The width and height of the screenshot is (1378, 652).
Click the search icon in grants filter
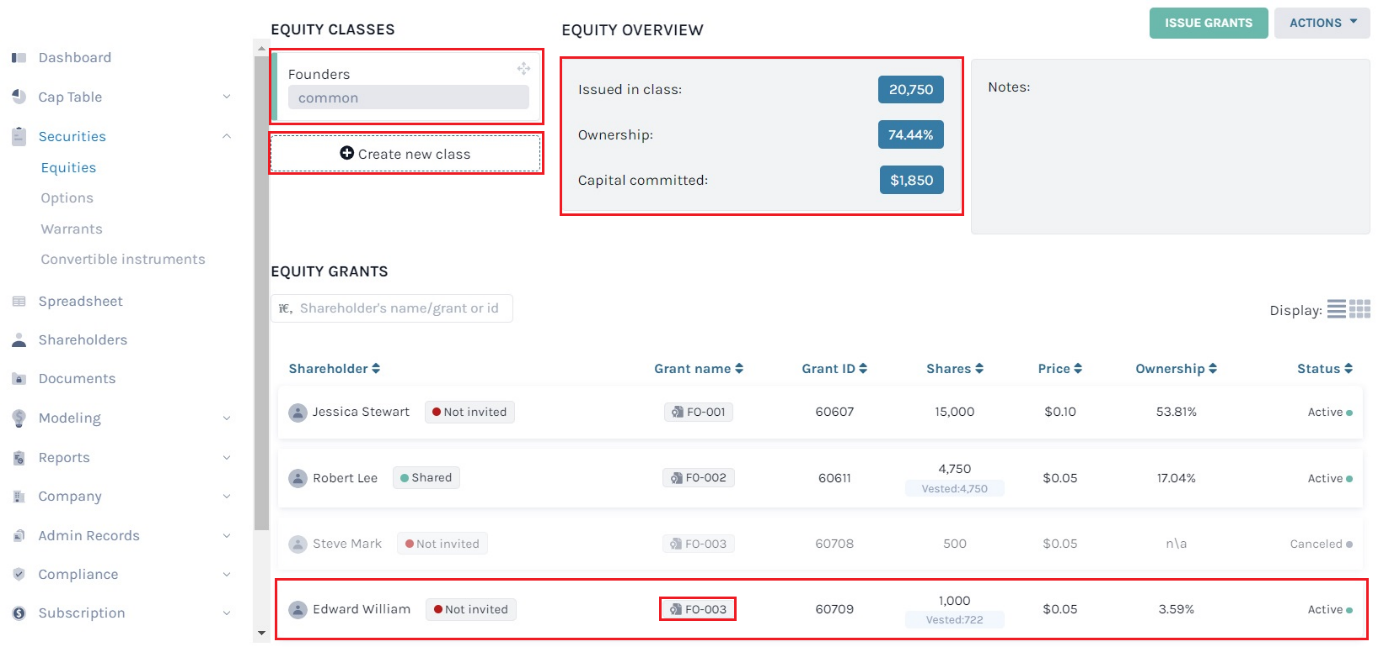[x=285, y=308]
